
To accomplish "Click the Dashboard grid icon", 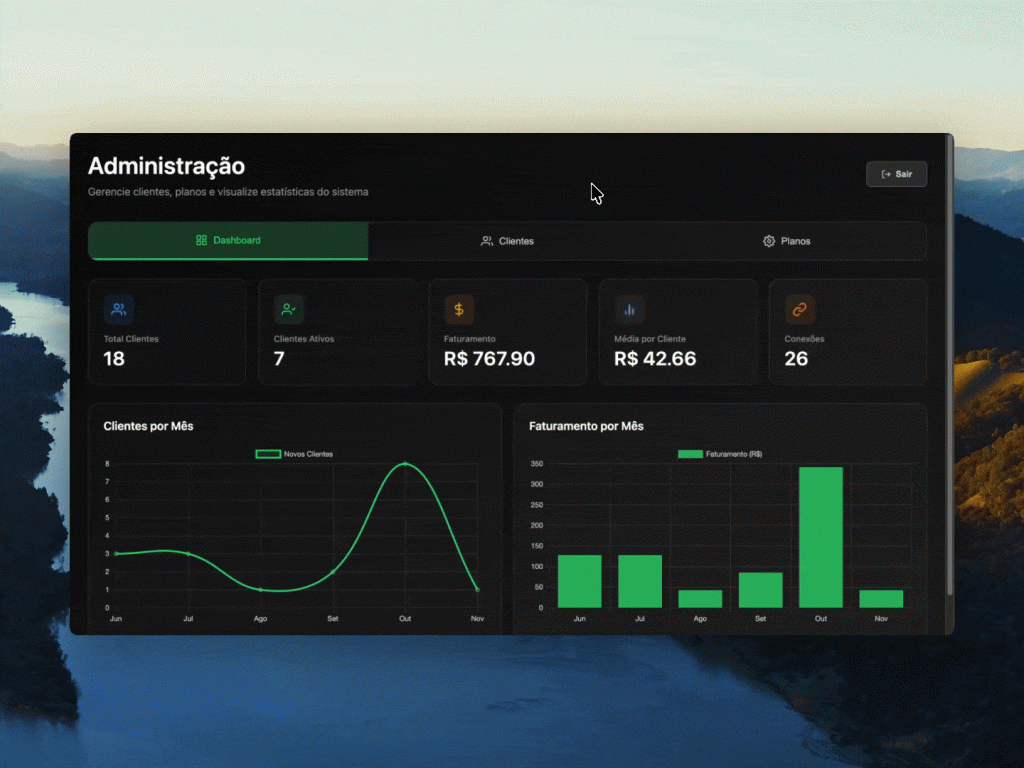I will (x=201, y=240).
